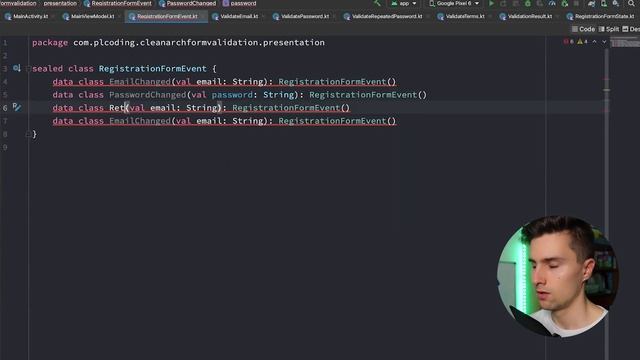Click the Run with Coverage icon
The image size is (640, 360).
click(x=540, y=3)
